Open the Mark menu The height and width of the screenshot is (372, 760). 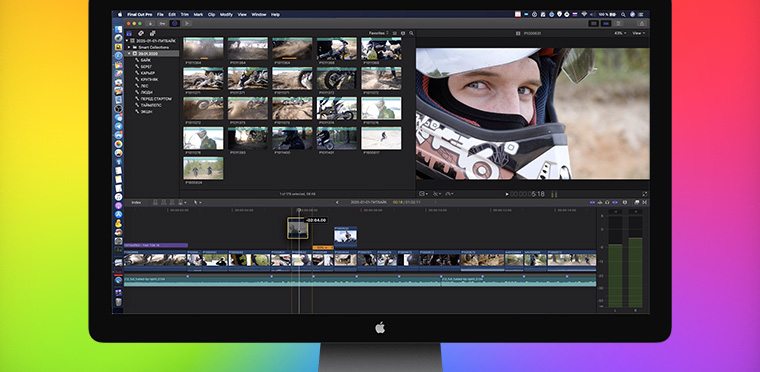tap(198, 15)
